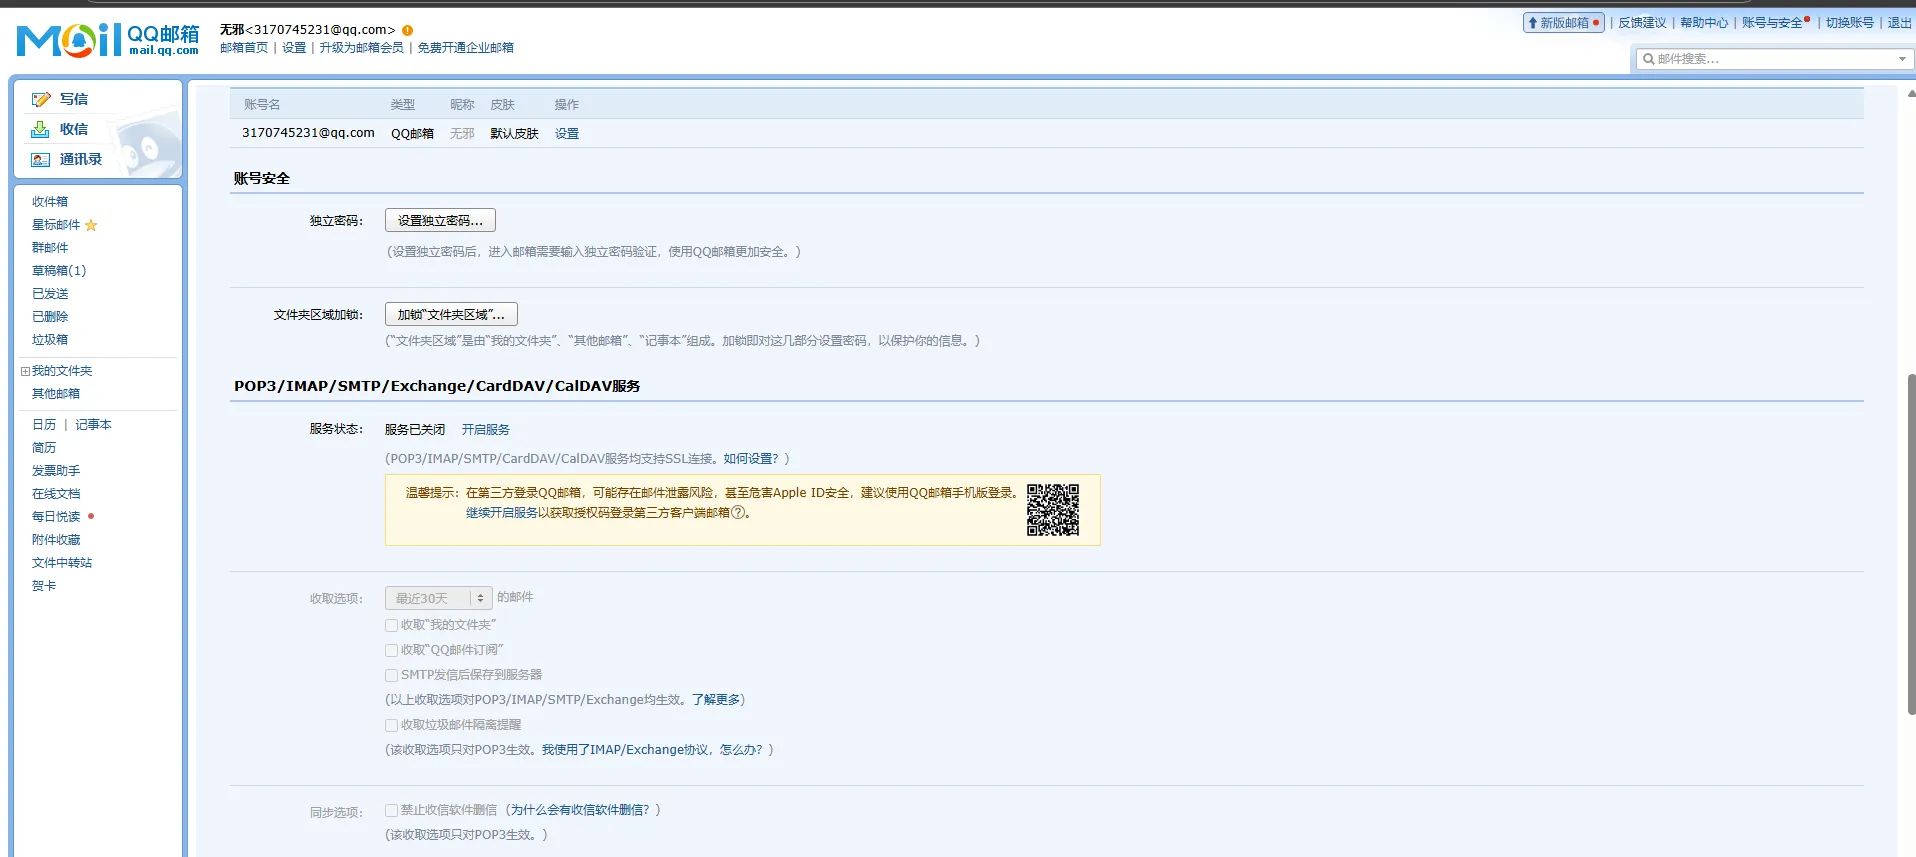Check 收取"我的文件夹" checkbox
The height and width of the screenshot is (857, 1916).
pyautogui.click(x=391, y=625)
